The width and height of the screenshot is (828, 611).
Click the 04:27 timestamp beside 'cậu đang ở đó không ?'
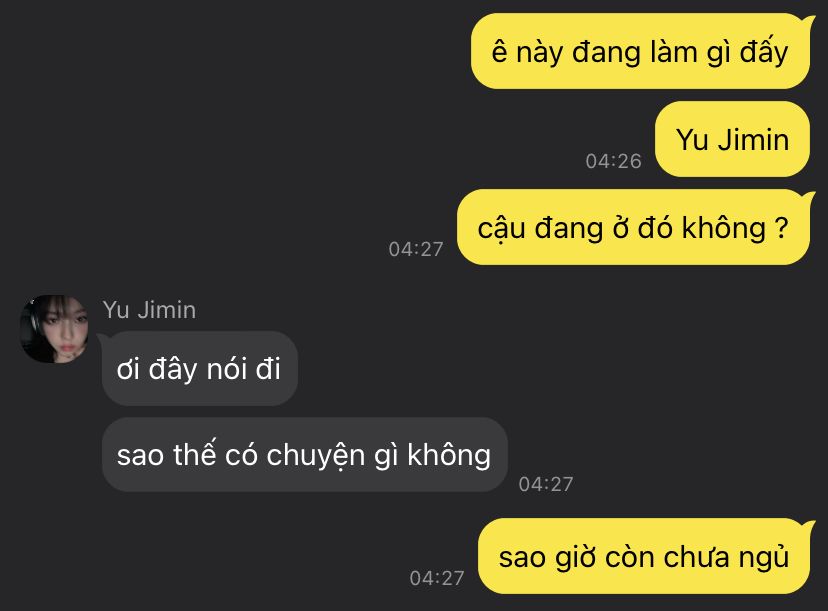416,249
